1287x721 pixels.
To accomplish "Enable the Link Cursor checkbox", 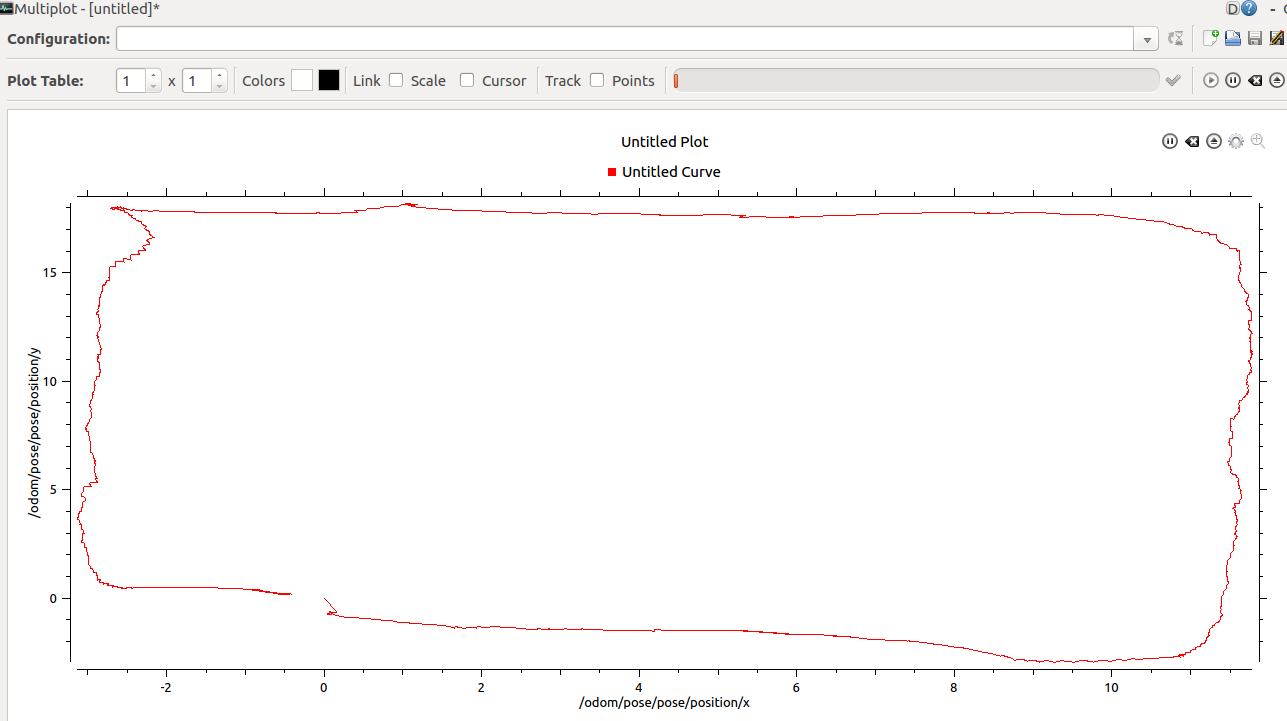I will 467,80.
